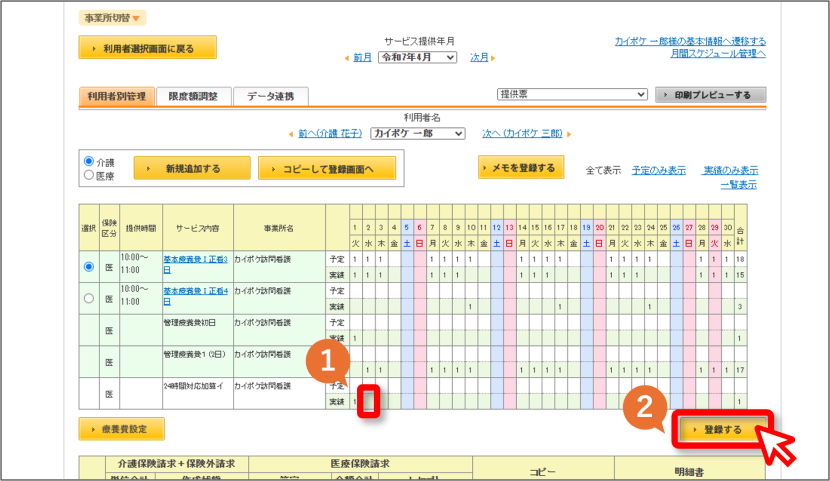830x481 pixels.
Task: Click the 新規追加する button
Action: [192, 169]
